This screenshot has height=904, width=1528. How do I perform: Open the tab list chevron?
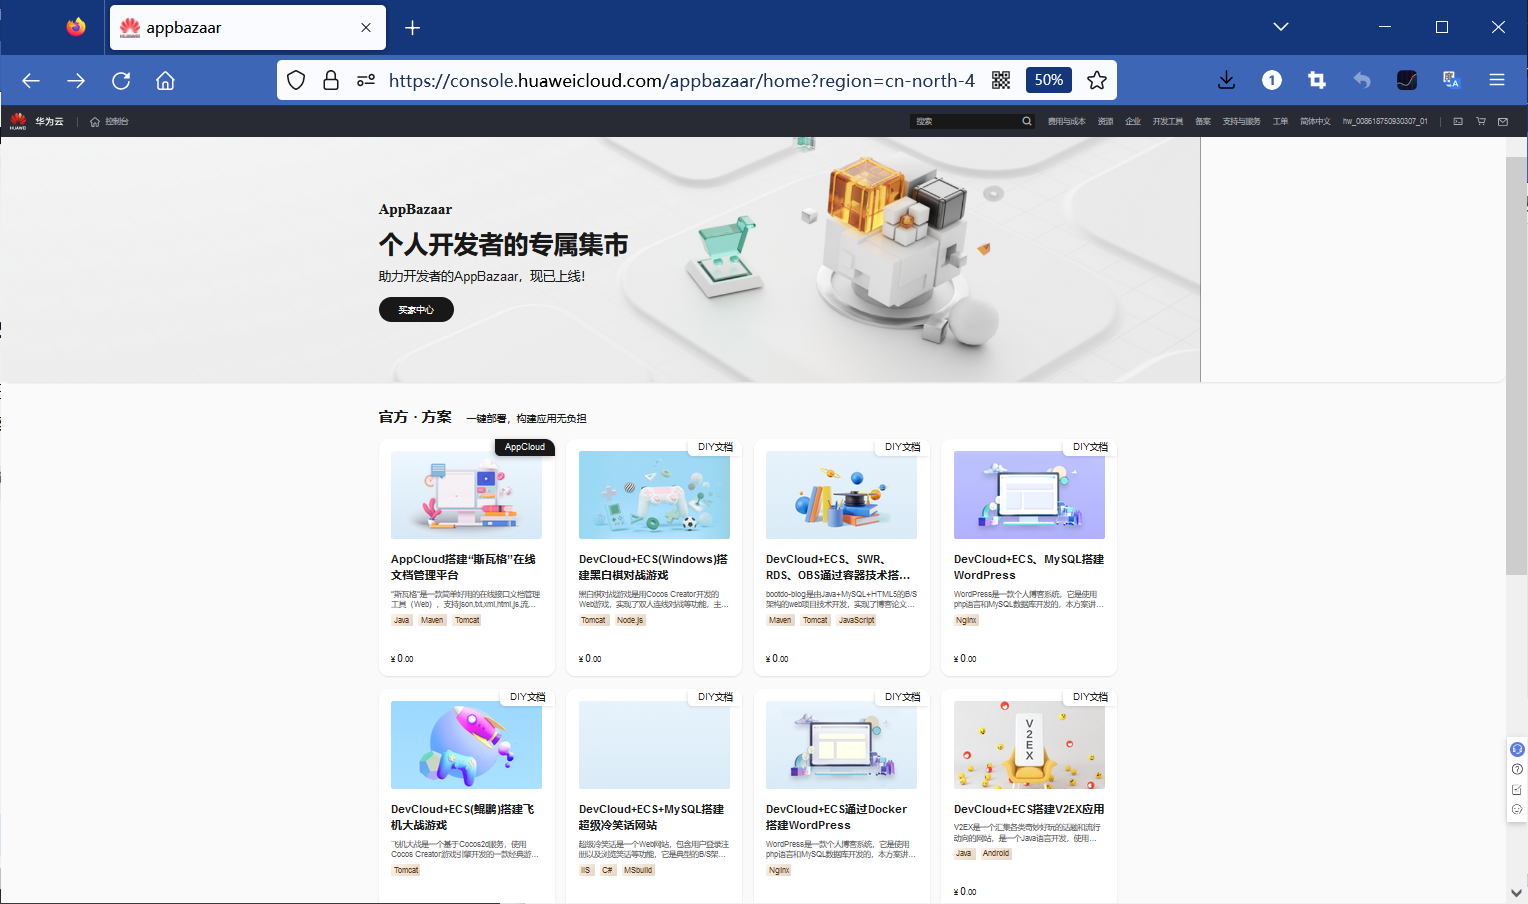1281,27
